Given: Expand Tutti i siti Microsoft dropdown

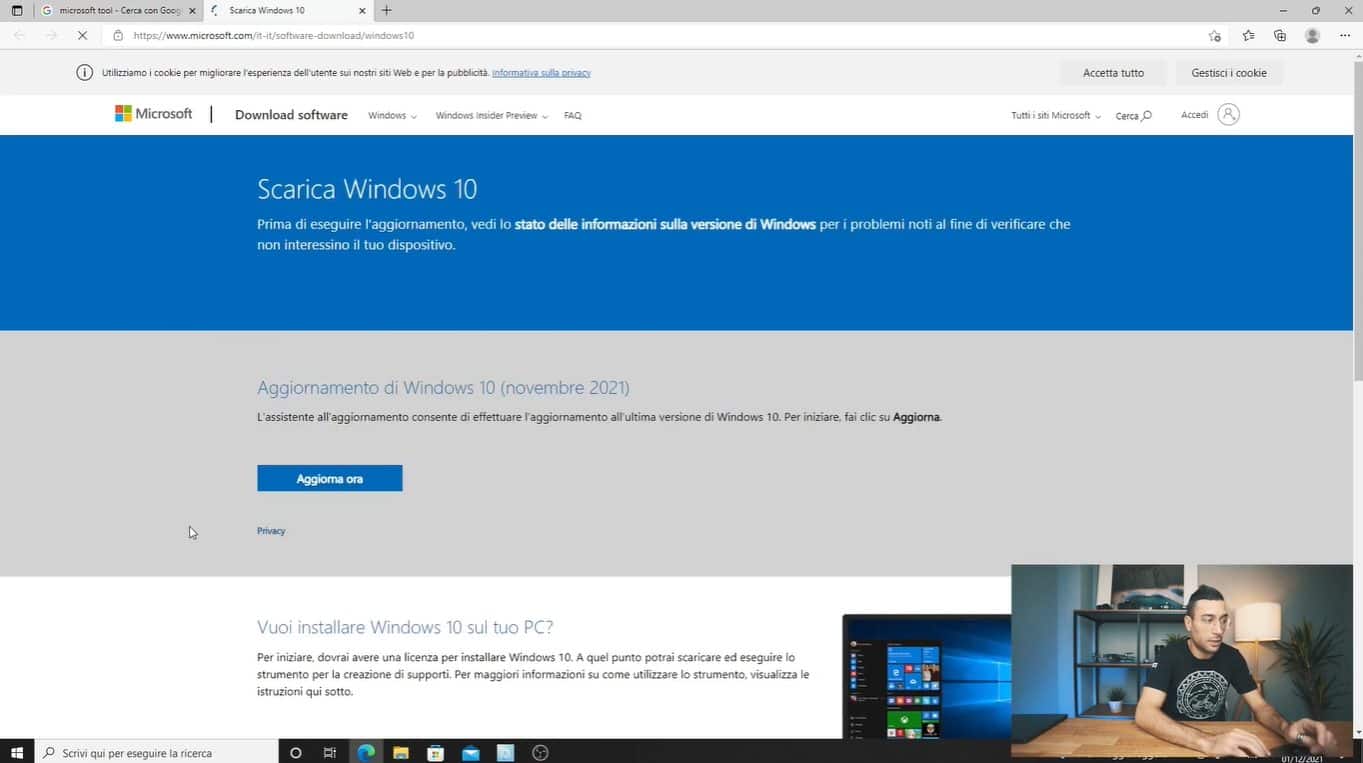Looking at the screenshot, I should [1056, 115].
